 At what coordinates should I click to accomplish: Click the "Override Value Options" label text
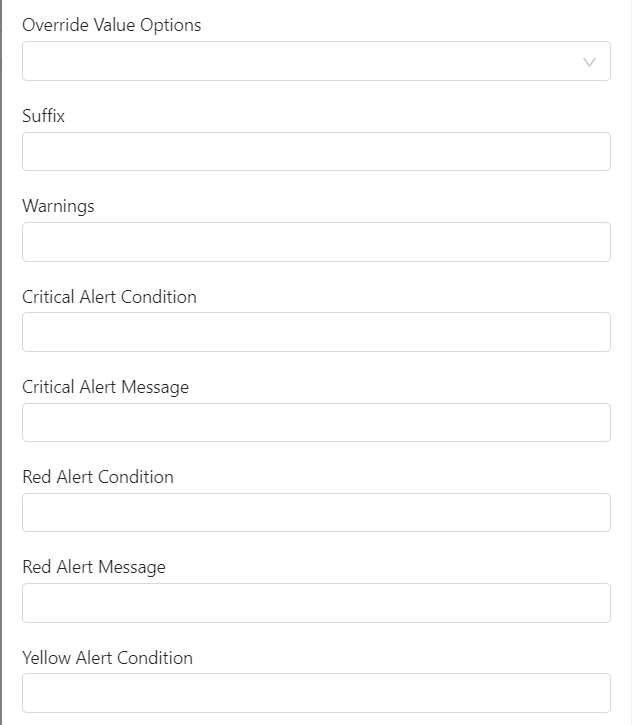111,25
